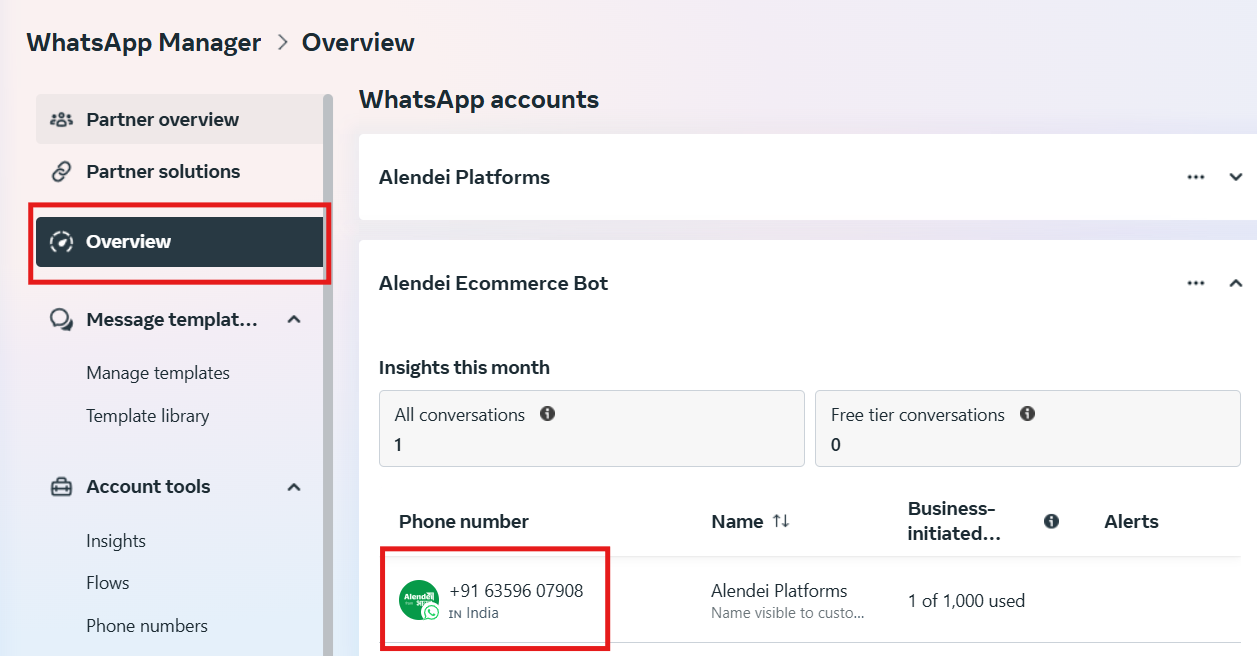Click the Phone number column header
The image size is (1257, 656).
(464, 521)
